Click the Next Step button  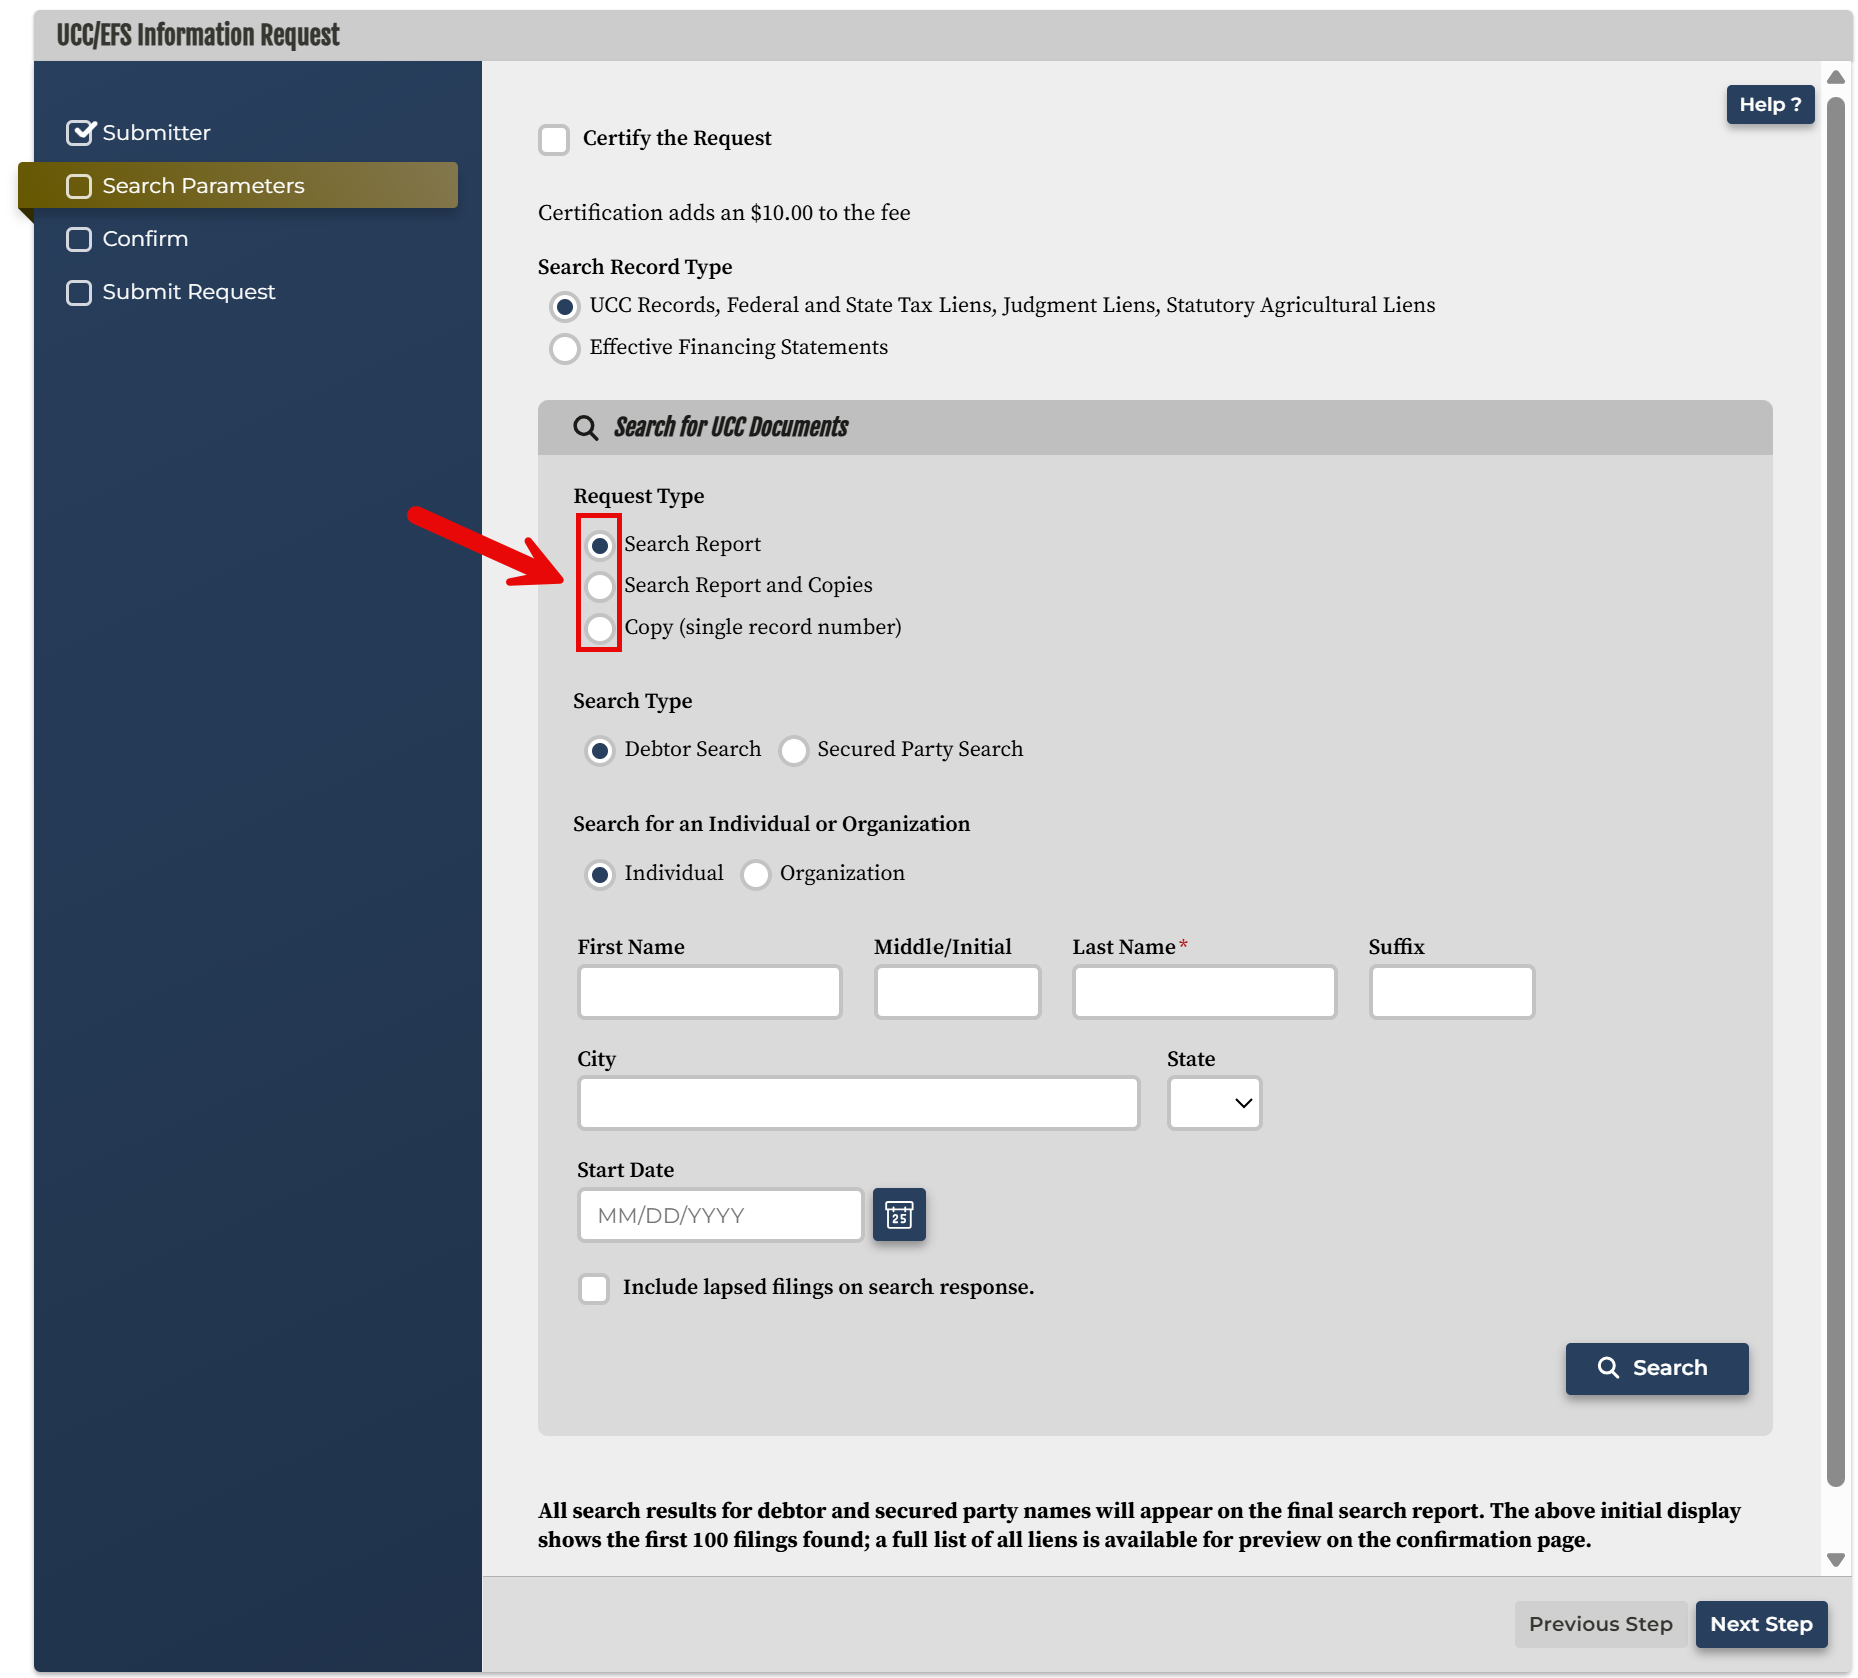pyautogui.click(x=1761, y=1624)
